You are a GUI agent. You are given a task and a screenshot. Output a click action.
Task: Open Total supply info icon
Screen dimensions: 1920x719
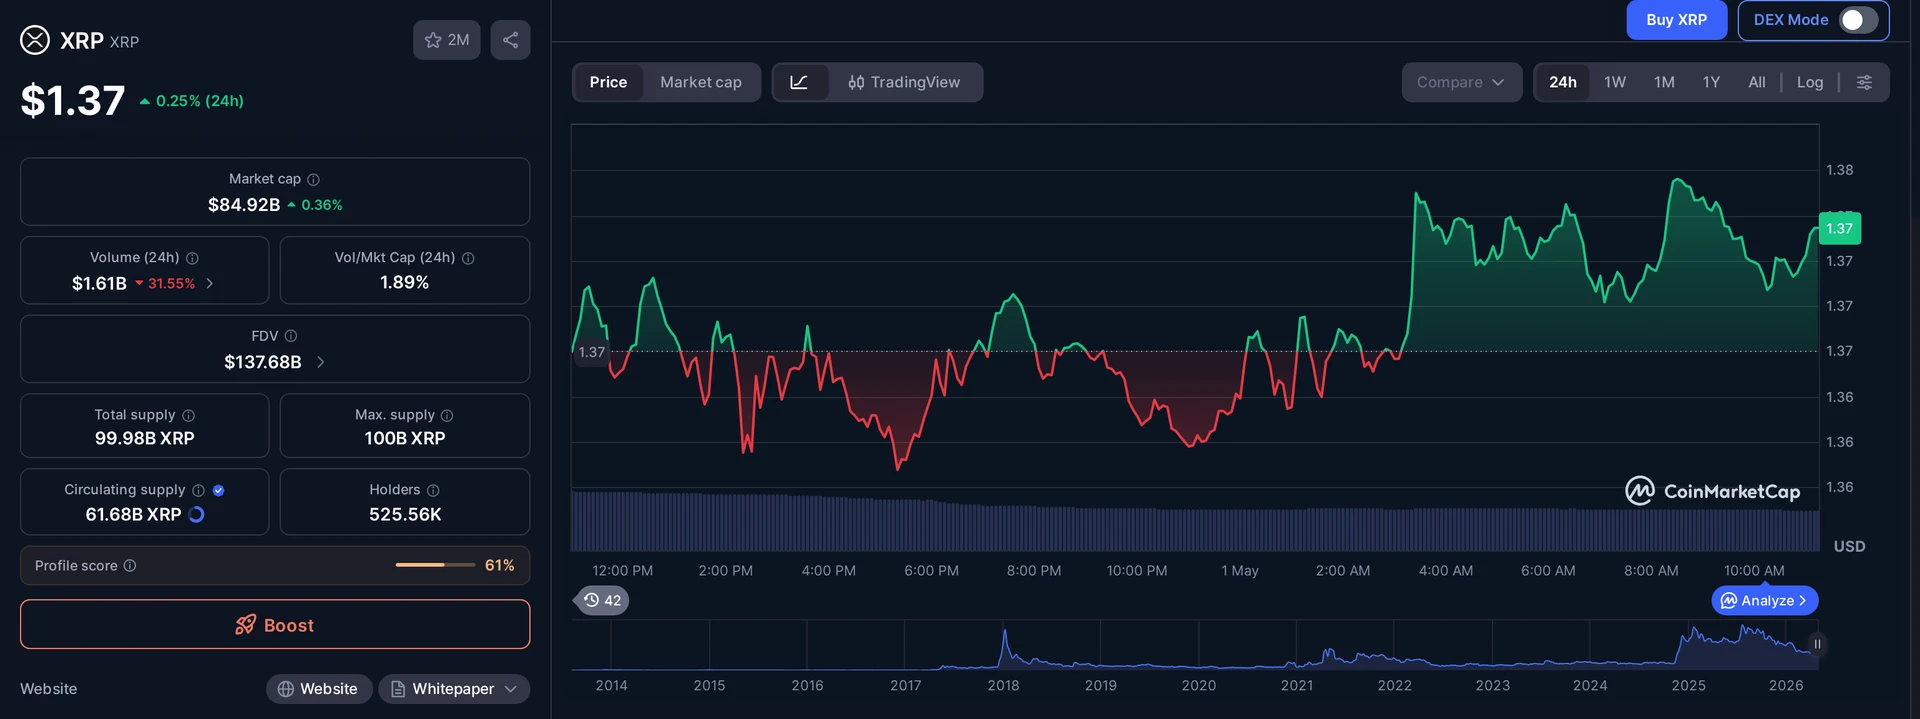click(188, 415)
